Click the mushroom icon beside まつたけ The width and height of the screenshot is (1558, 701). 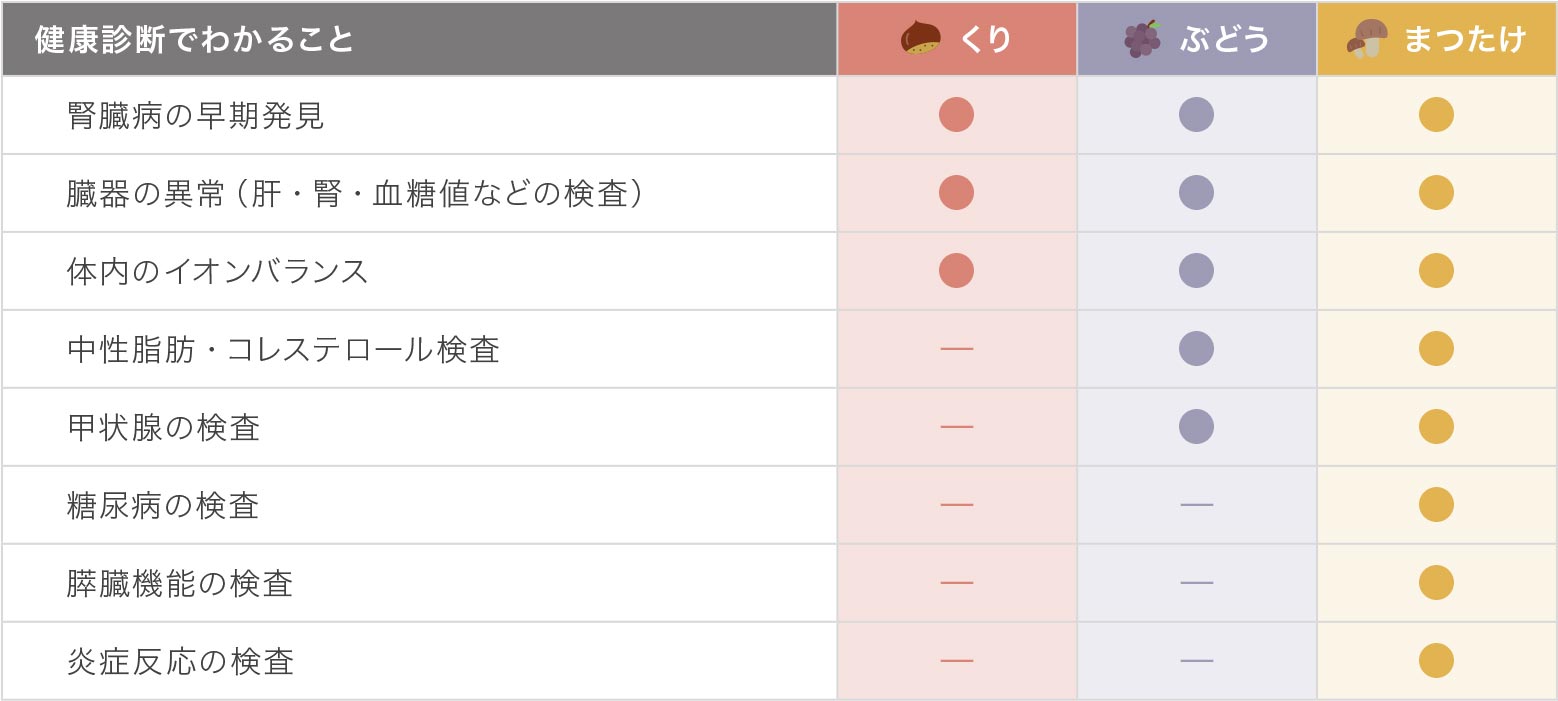click(1367, 39)
